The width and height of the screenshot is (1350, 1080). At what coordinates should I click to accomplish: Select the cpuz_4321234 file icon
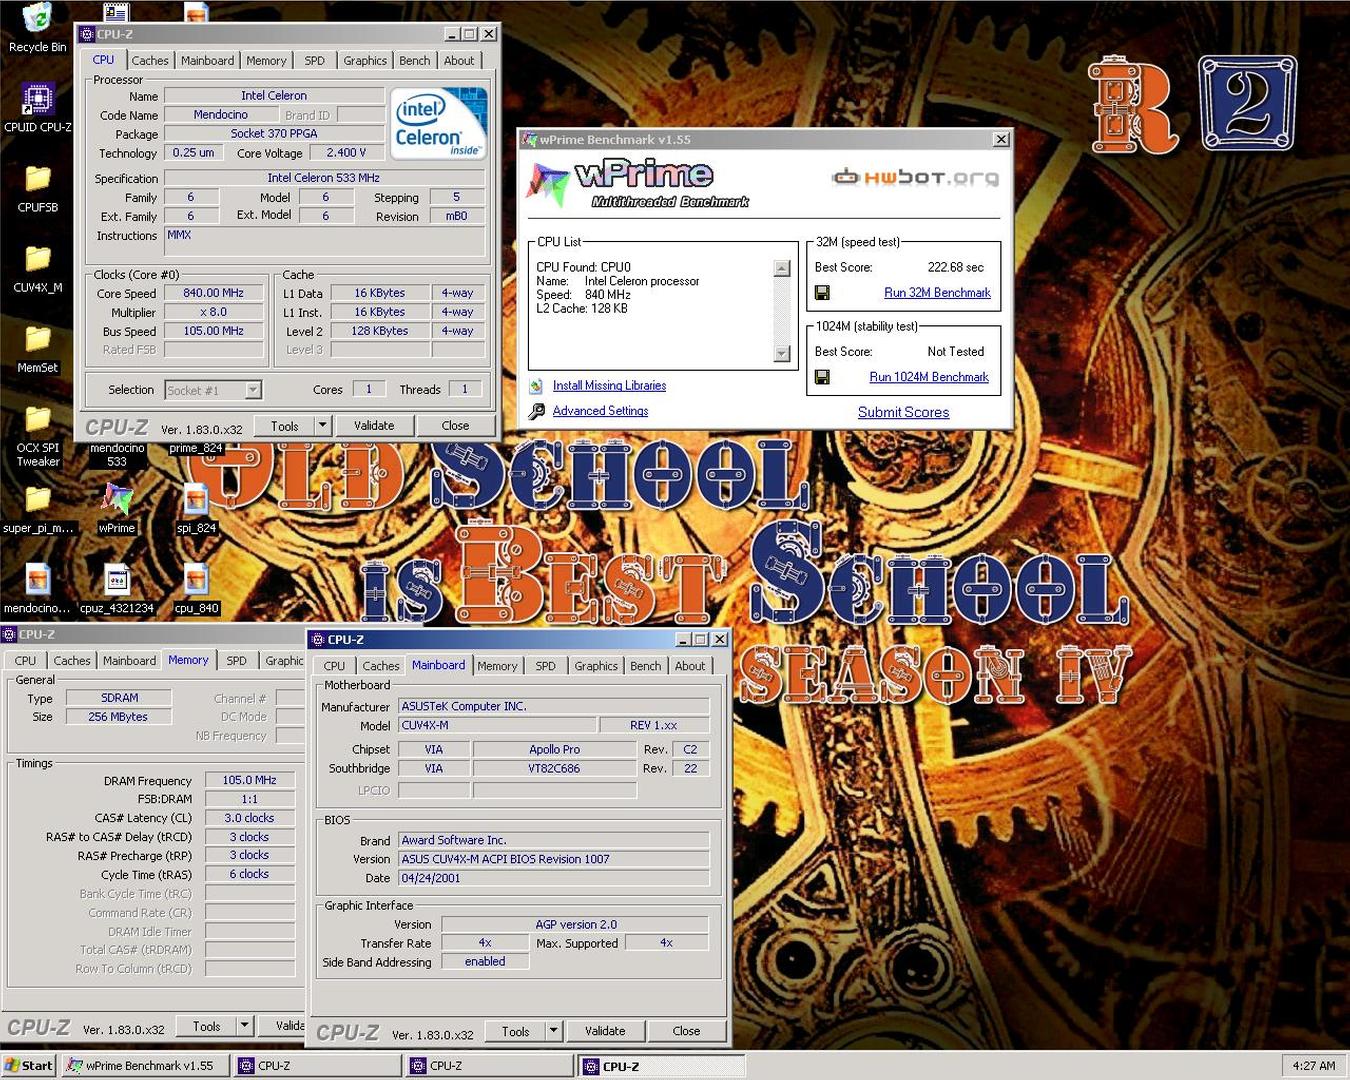[x=117, y=588]
